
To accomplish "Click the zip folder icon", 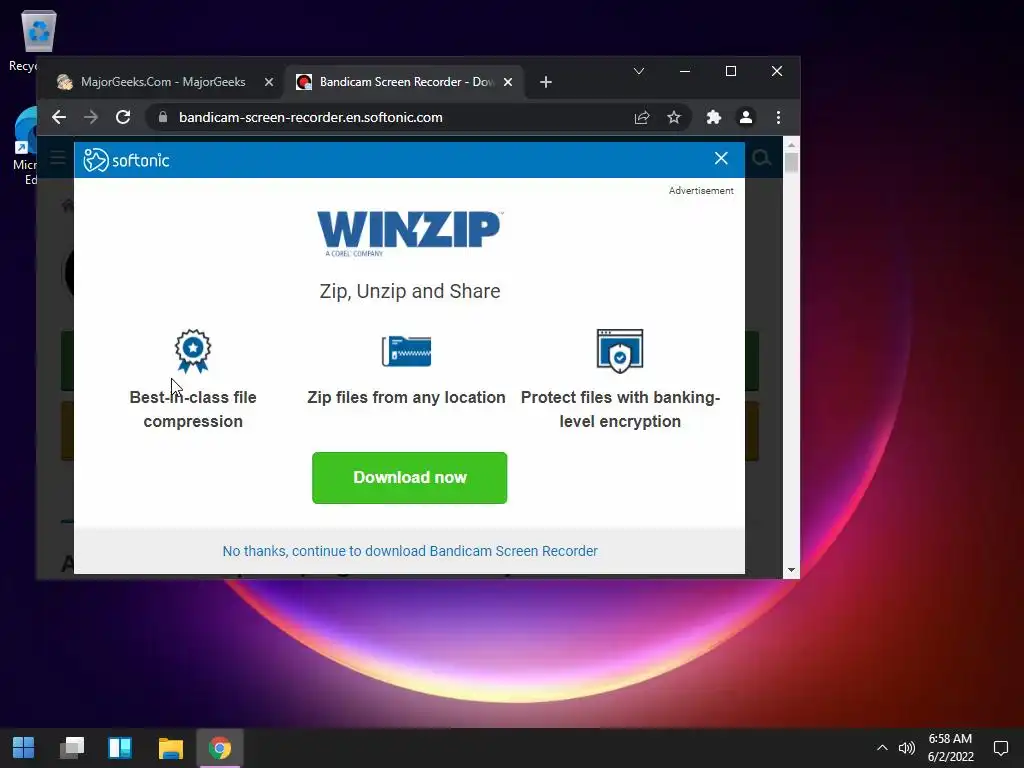I will (x=406, y=351).
